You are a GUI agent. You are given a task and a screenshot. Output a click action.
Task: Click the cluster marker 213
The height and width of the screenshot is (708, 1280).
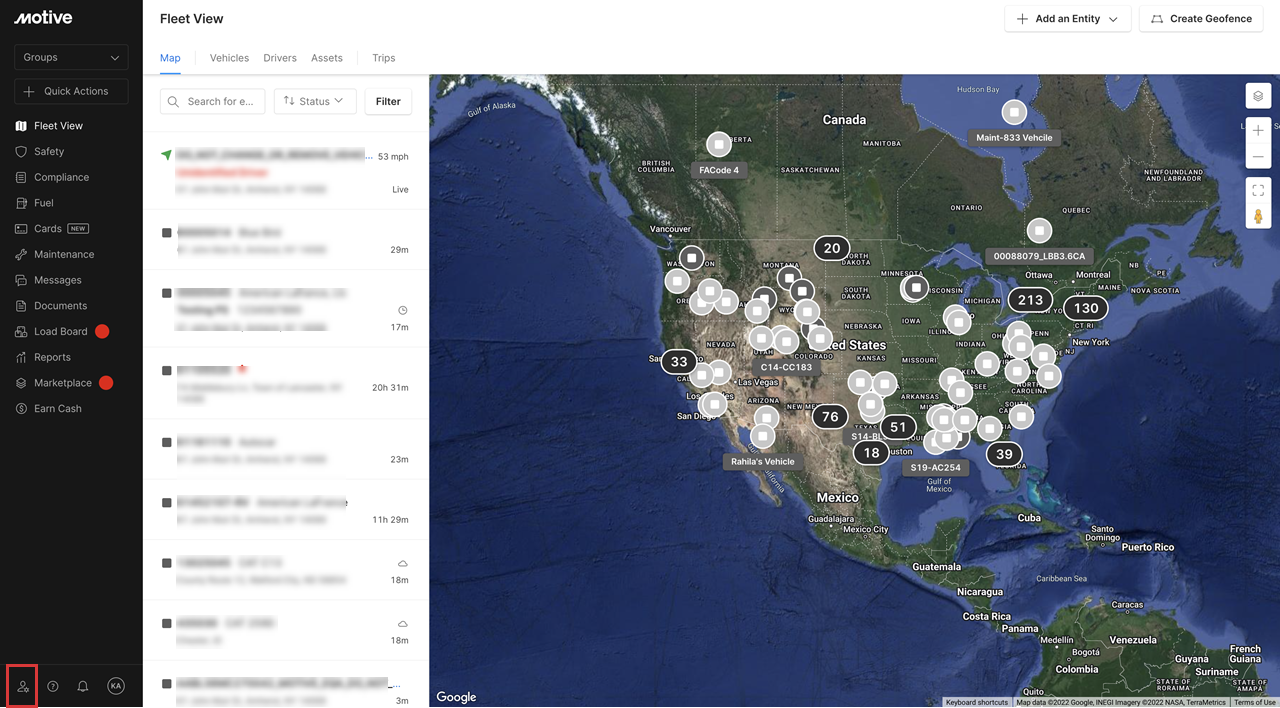pyautogui.click(x=1030, y=300)
